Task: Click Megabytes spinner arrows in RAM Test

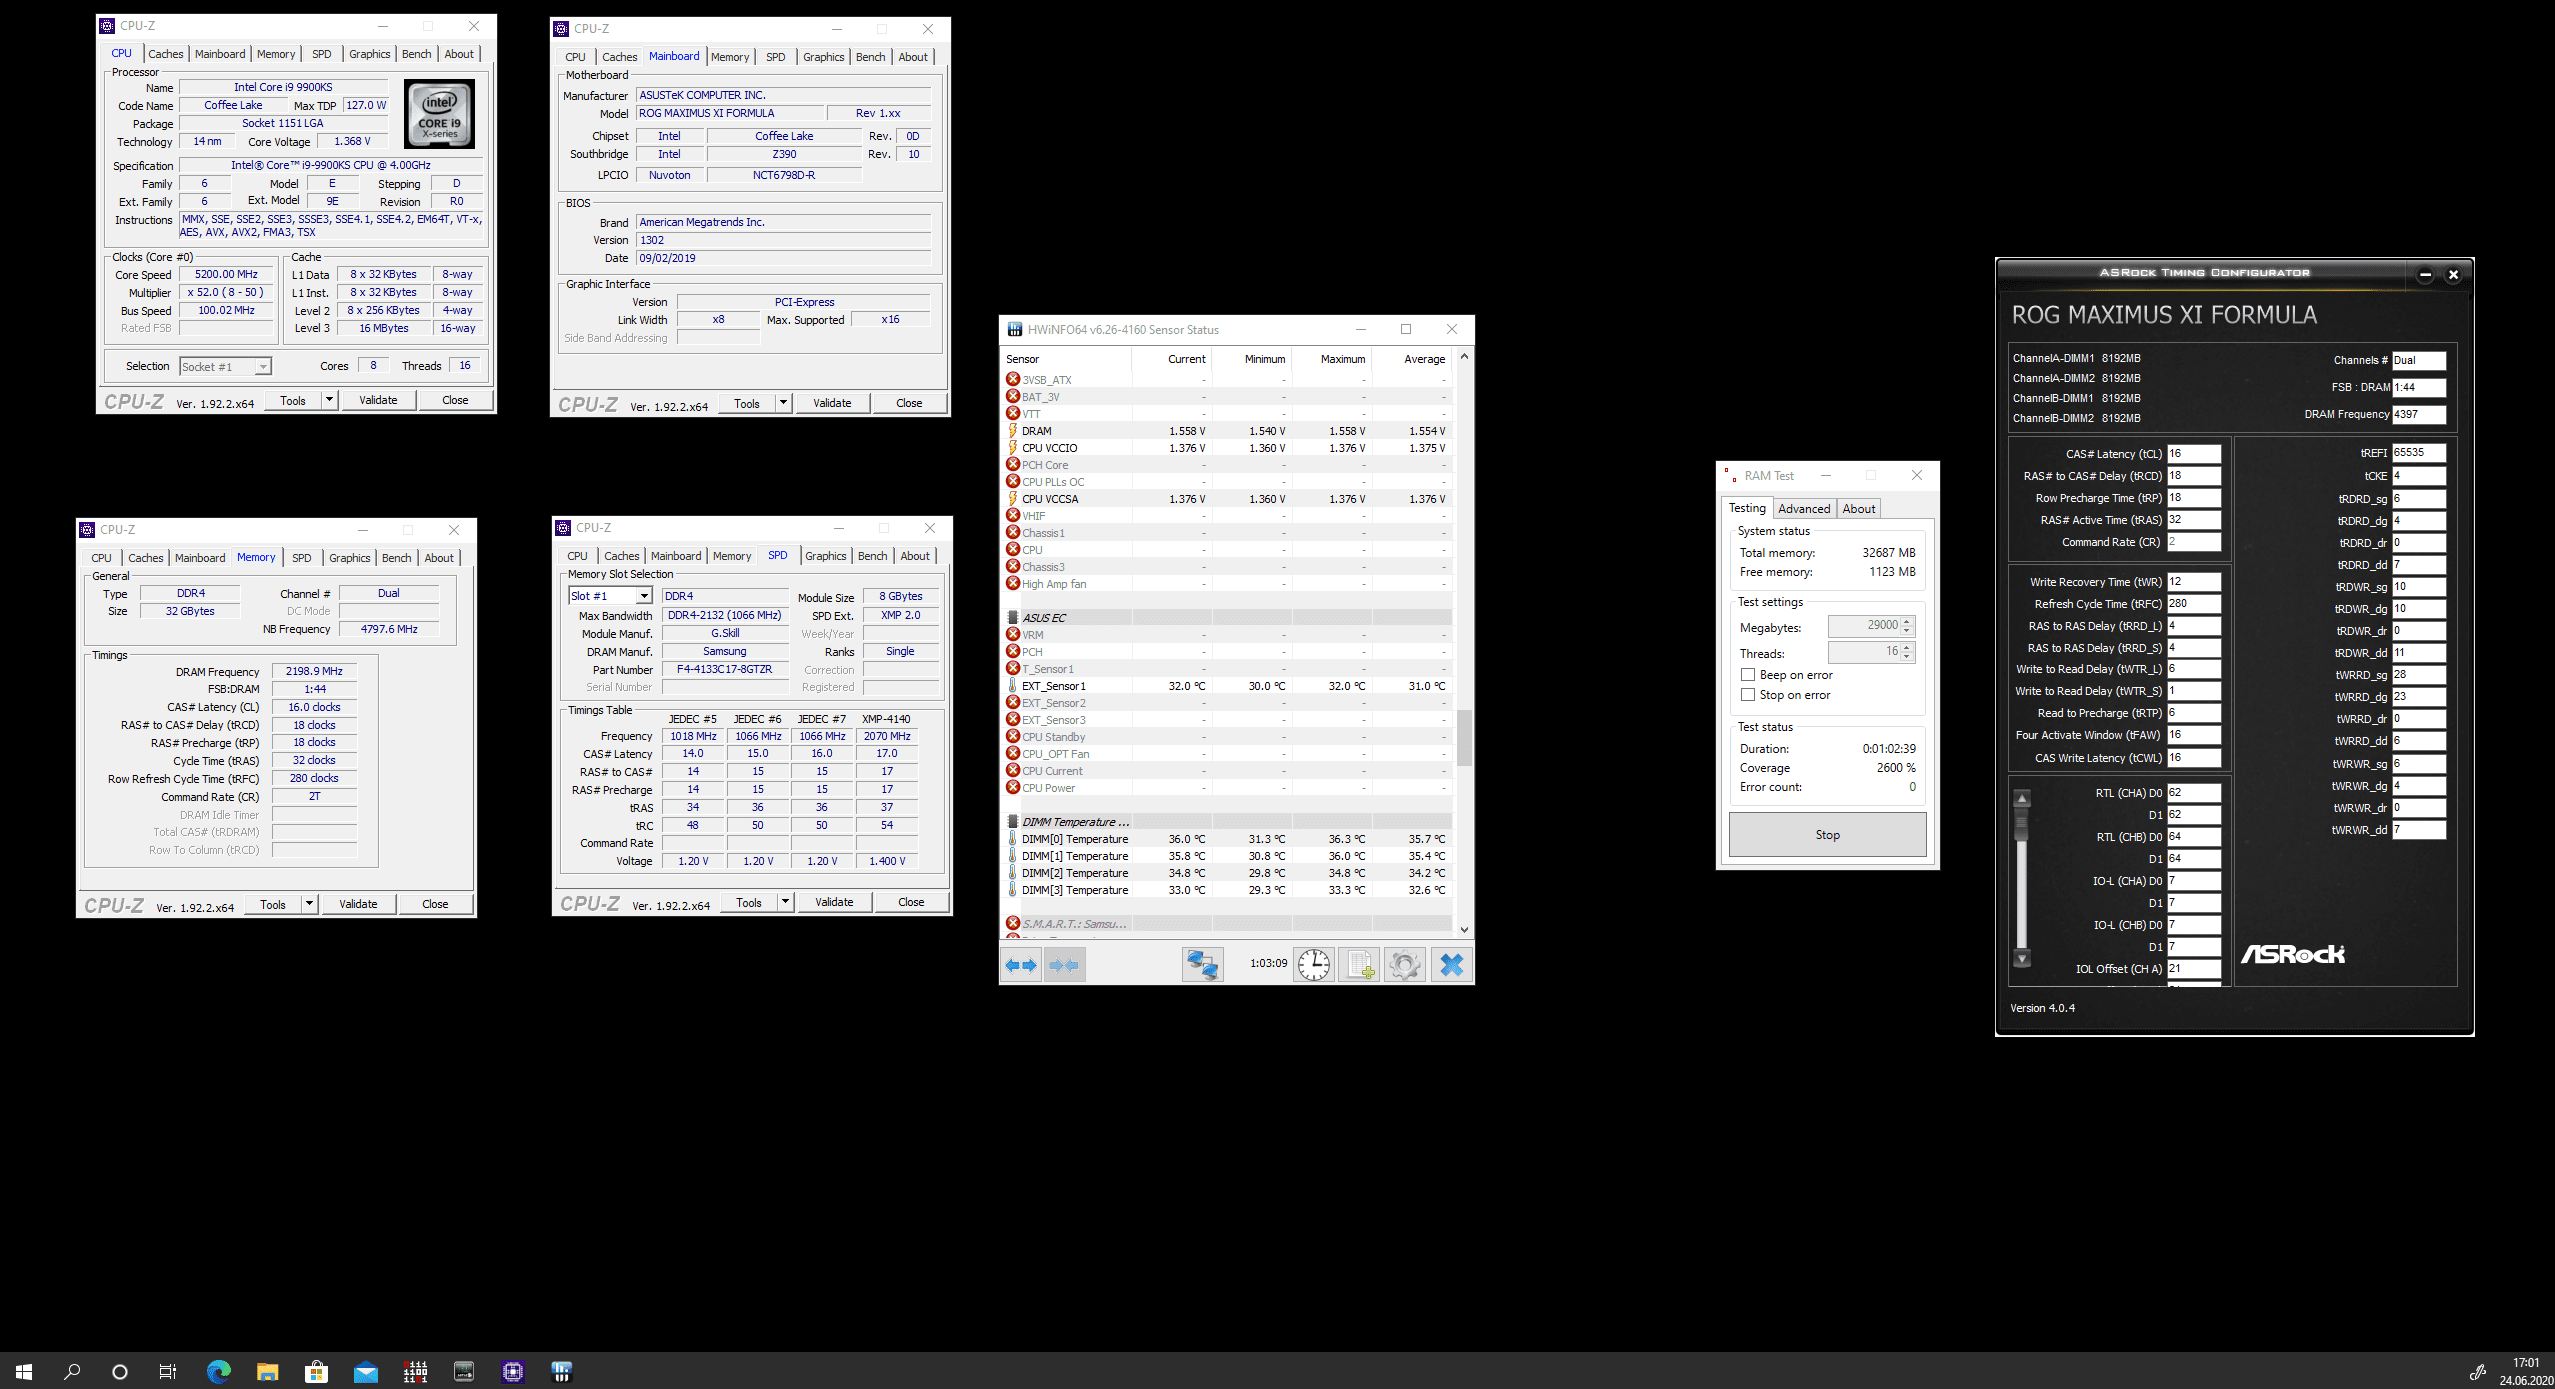Action: 1907,626
